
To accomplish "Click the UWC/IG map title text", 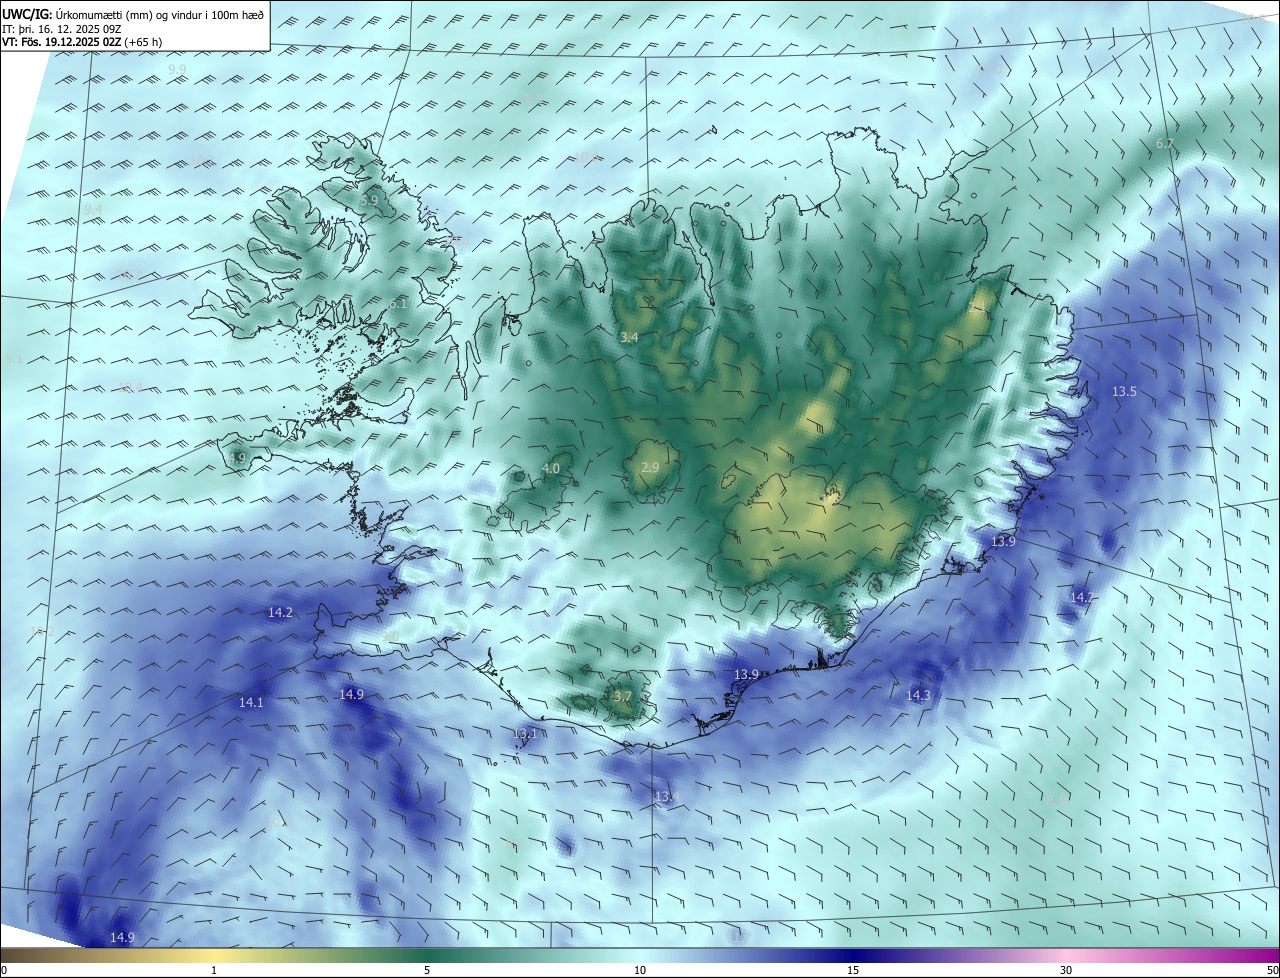I will [133, 13].
